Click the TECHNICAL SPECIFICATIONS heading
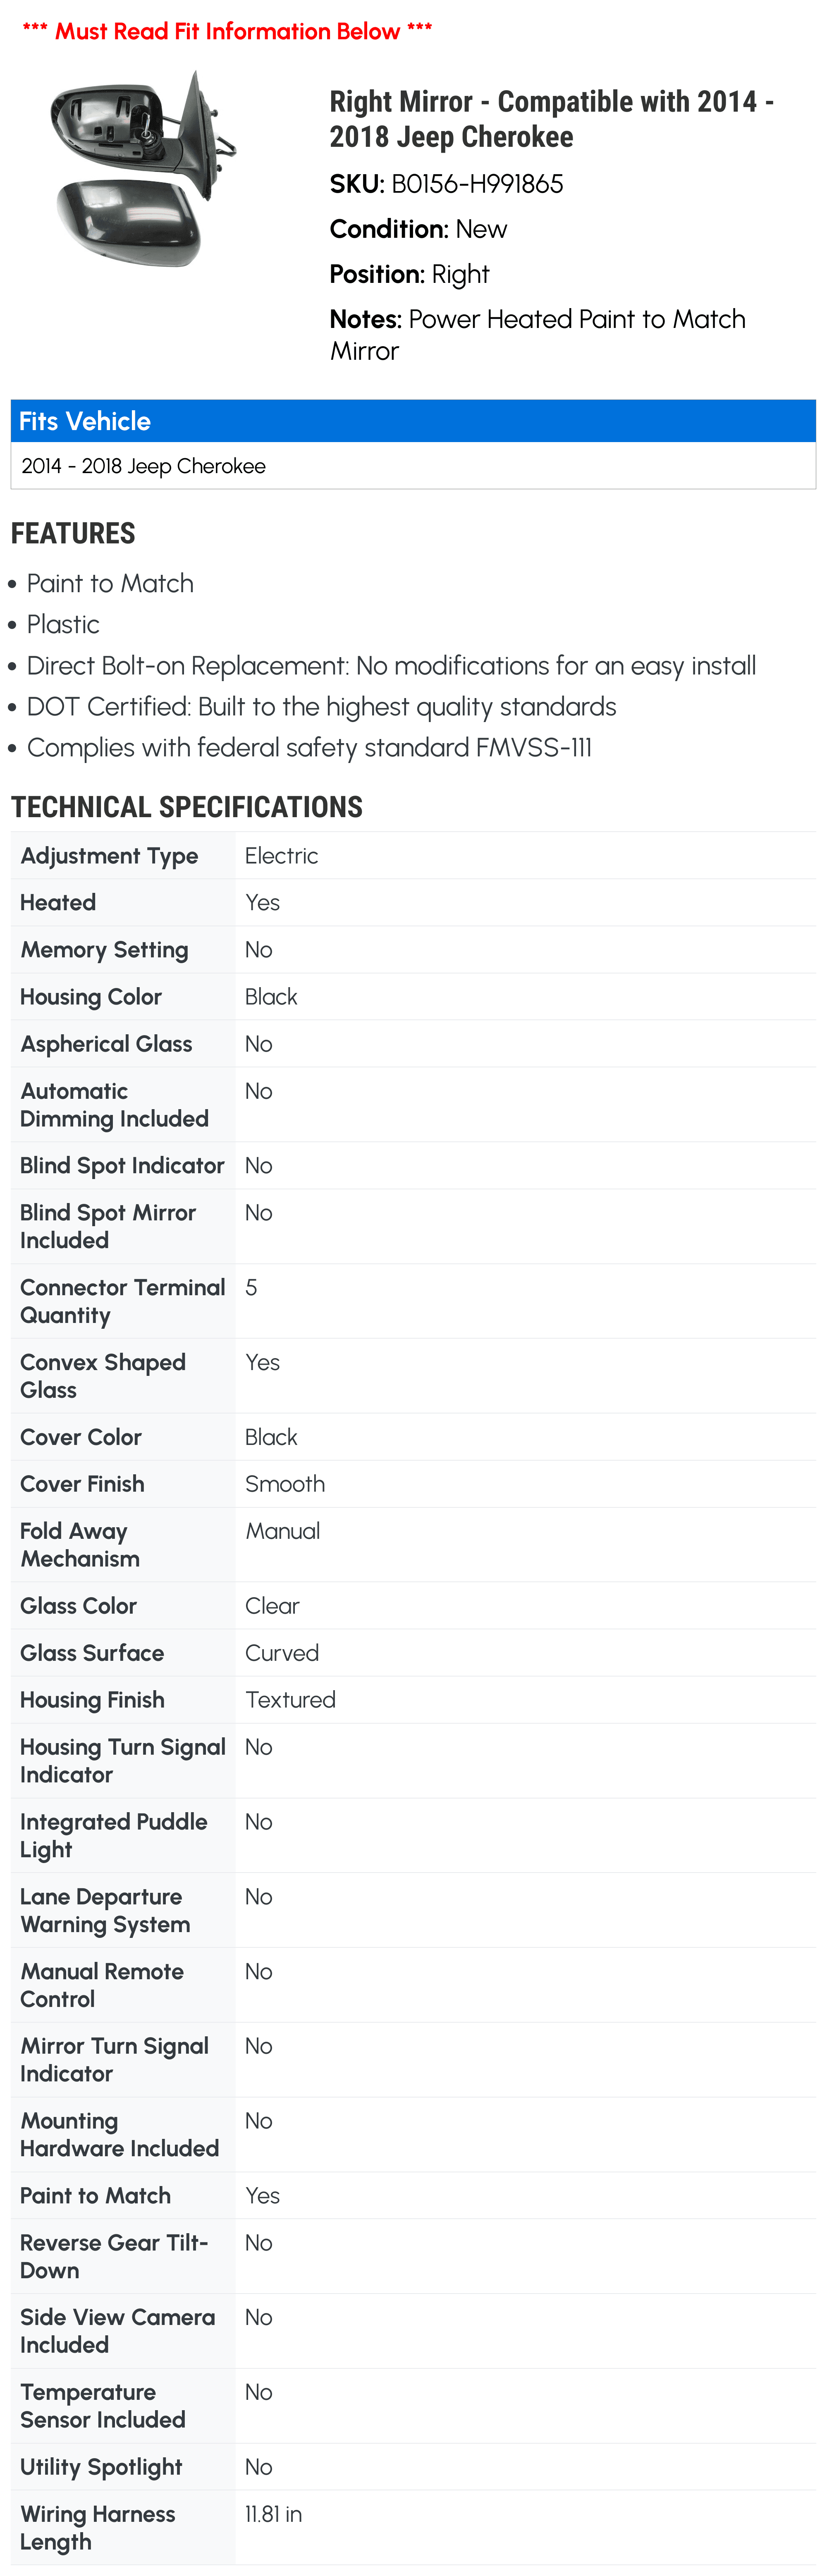The width and height of the screenshot is (827, 2576). (187, 807)
